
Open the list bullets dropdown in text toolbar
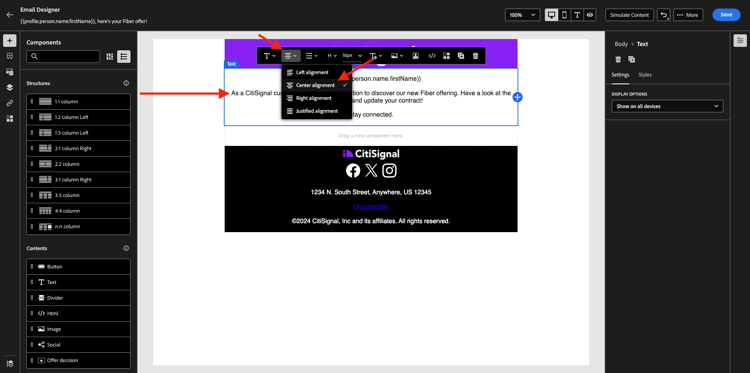coord(312,56)
